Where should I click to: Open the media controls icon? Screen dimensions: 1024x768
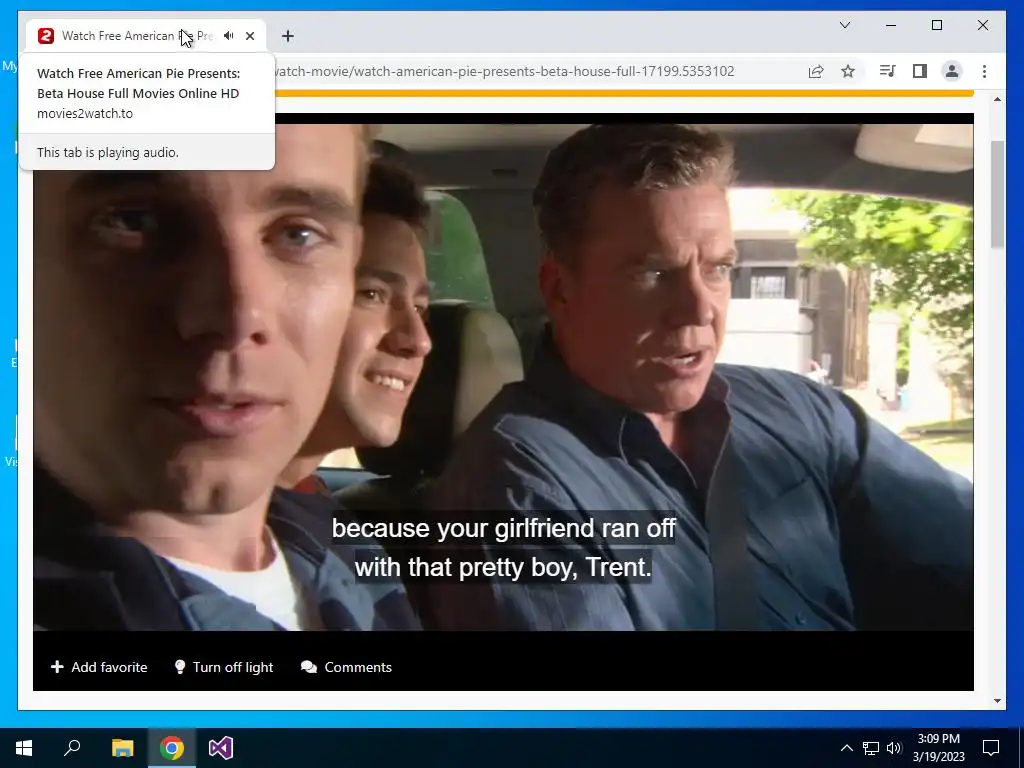pyautogui.click(x=887, y=71)
